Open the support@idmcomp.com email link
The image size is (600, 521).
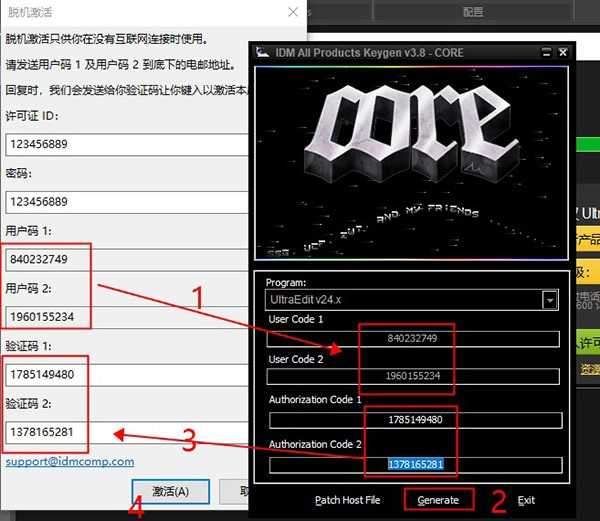(x=70, y=461)
